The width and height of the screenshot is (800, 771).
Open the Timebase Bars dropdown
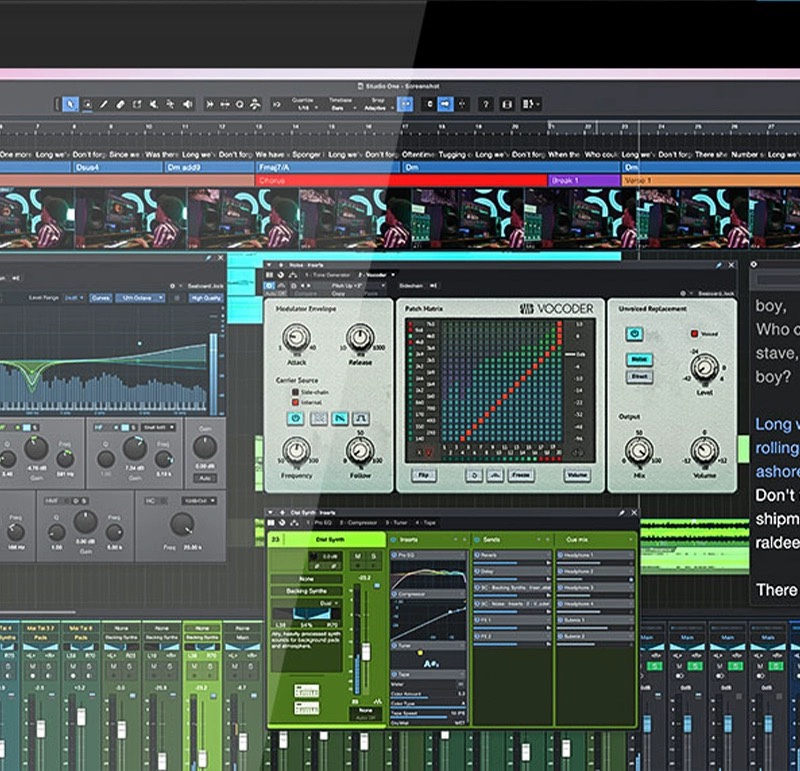[340, 108]
